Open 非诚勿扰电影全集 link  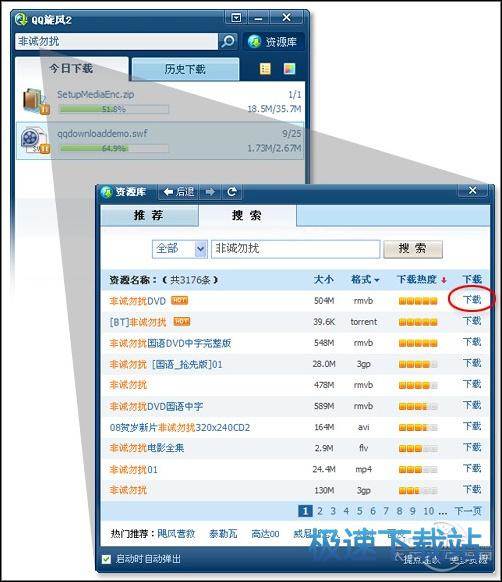coord(147,448)
